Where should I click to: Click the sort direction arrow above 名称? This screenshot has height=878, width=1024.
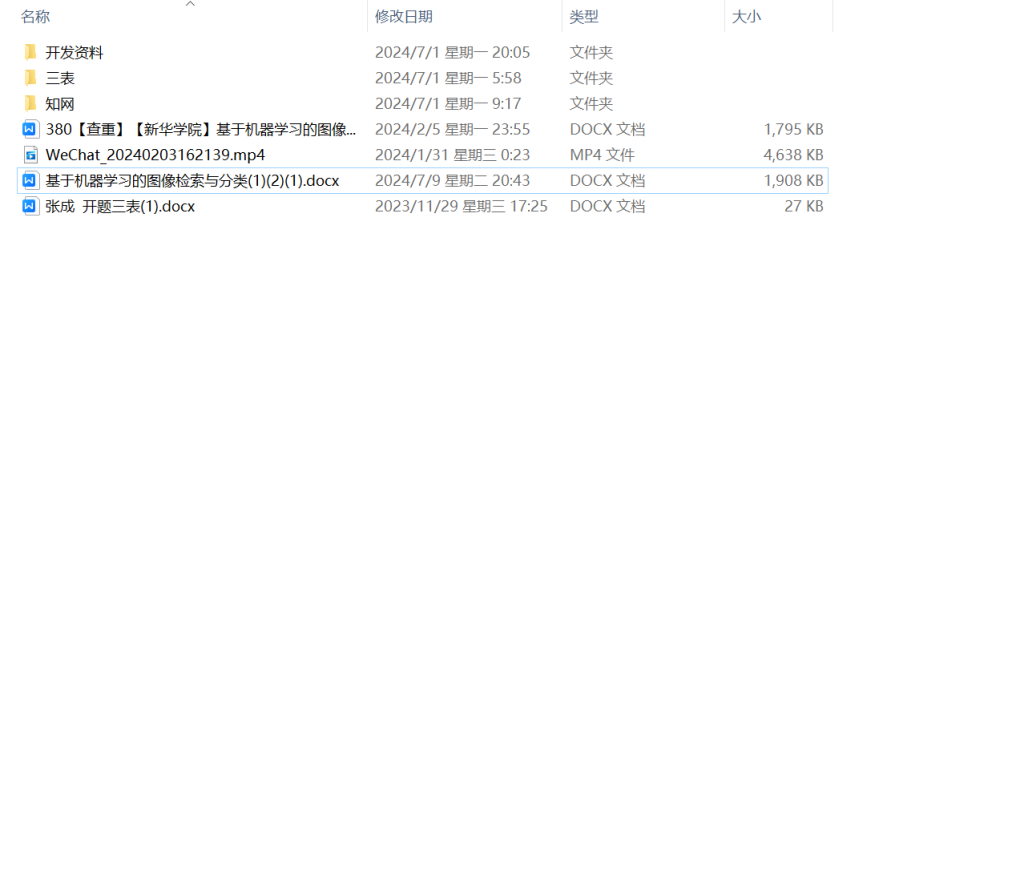coord(190,4)
